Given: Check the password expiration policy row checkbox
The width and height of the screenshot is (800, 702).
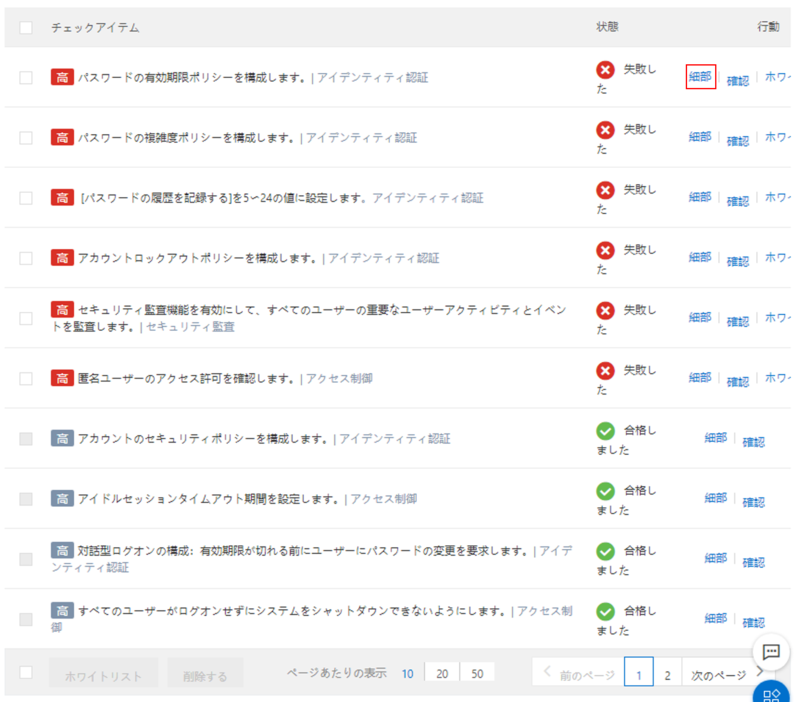Looking at the screenshot, I should (26, 78).
